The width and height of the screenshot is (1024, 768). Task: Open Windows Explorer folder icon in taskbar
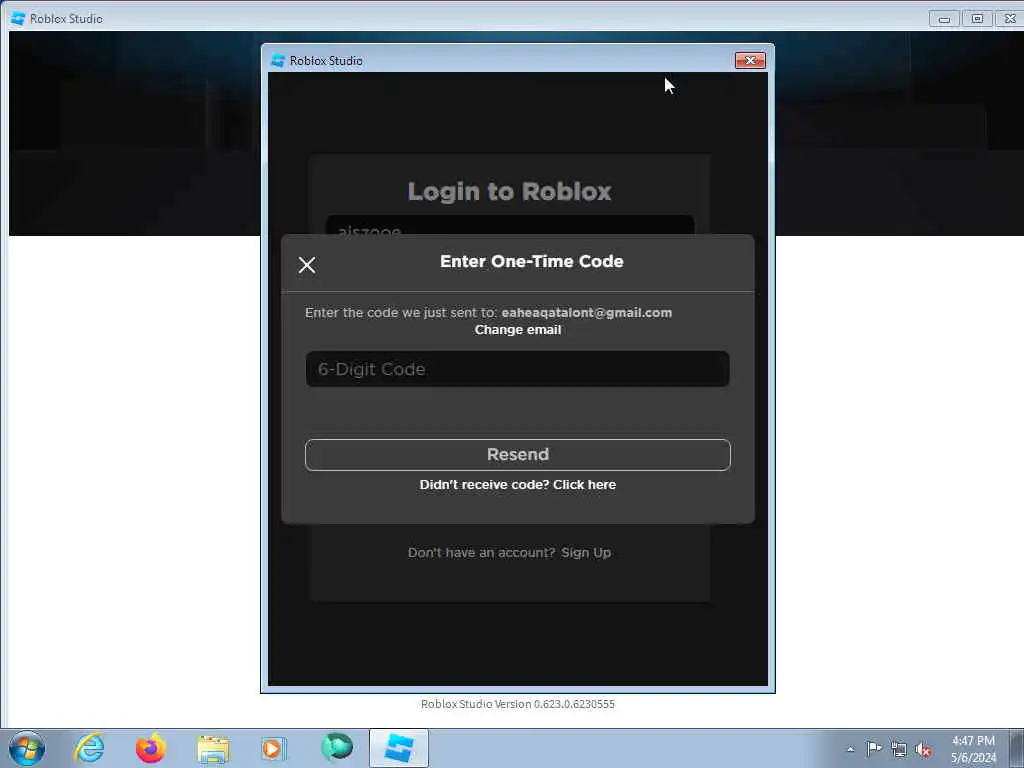click(213, 749)
